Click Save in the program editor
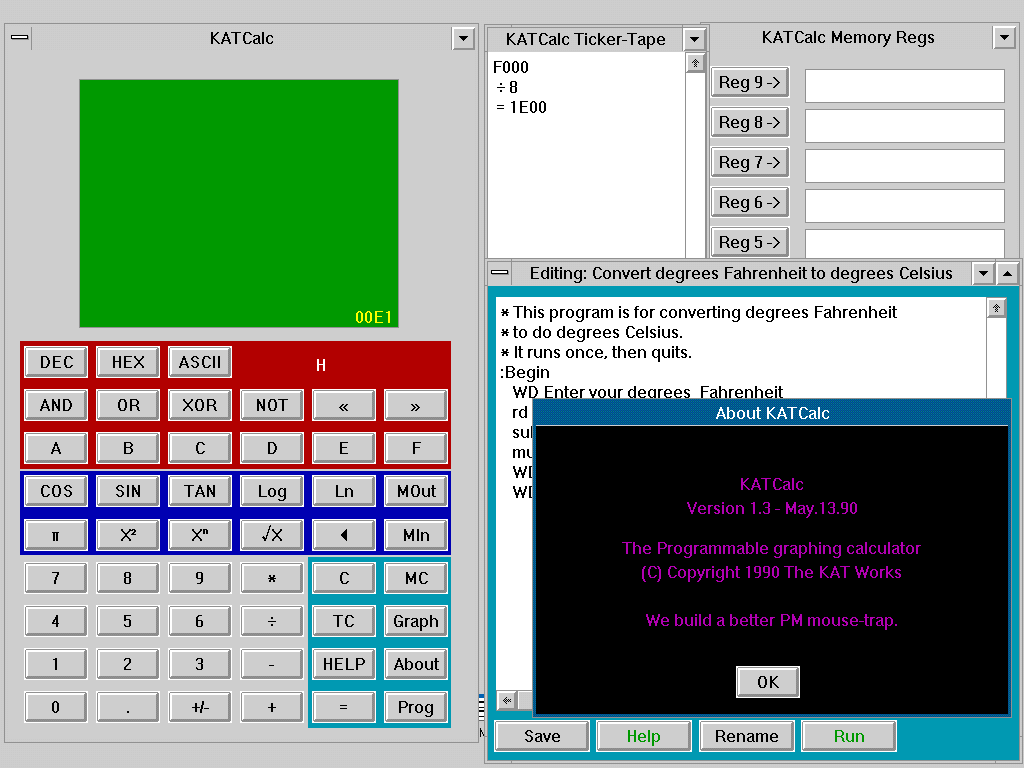 coord(542,737)
